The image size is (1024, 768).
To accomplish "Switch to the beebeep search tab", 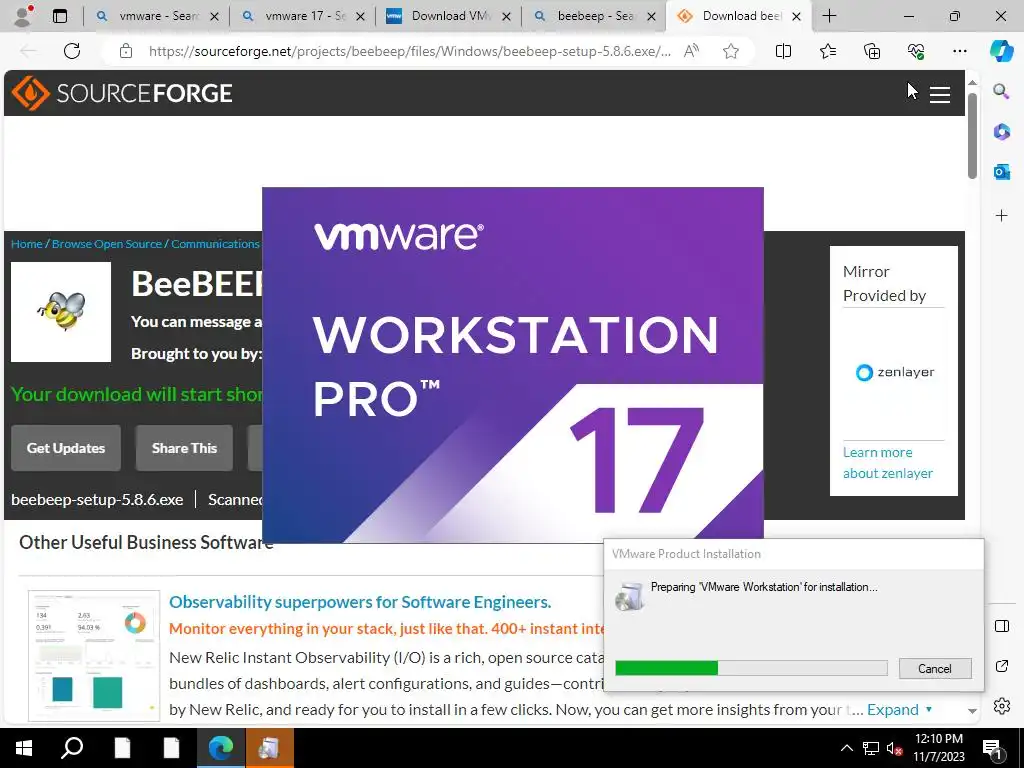I will pos(595,16).
